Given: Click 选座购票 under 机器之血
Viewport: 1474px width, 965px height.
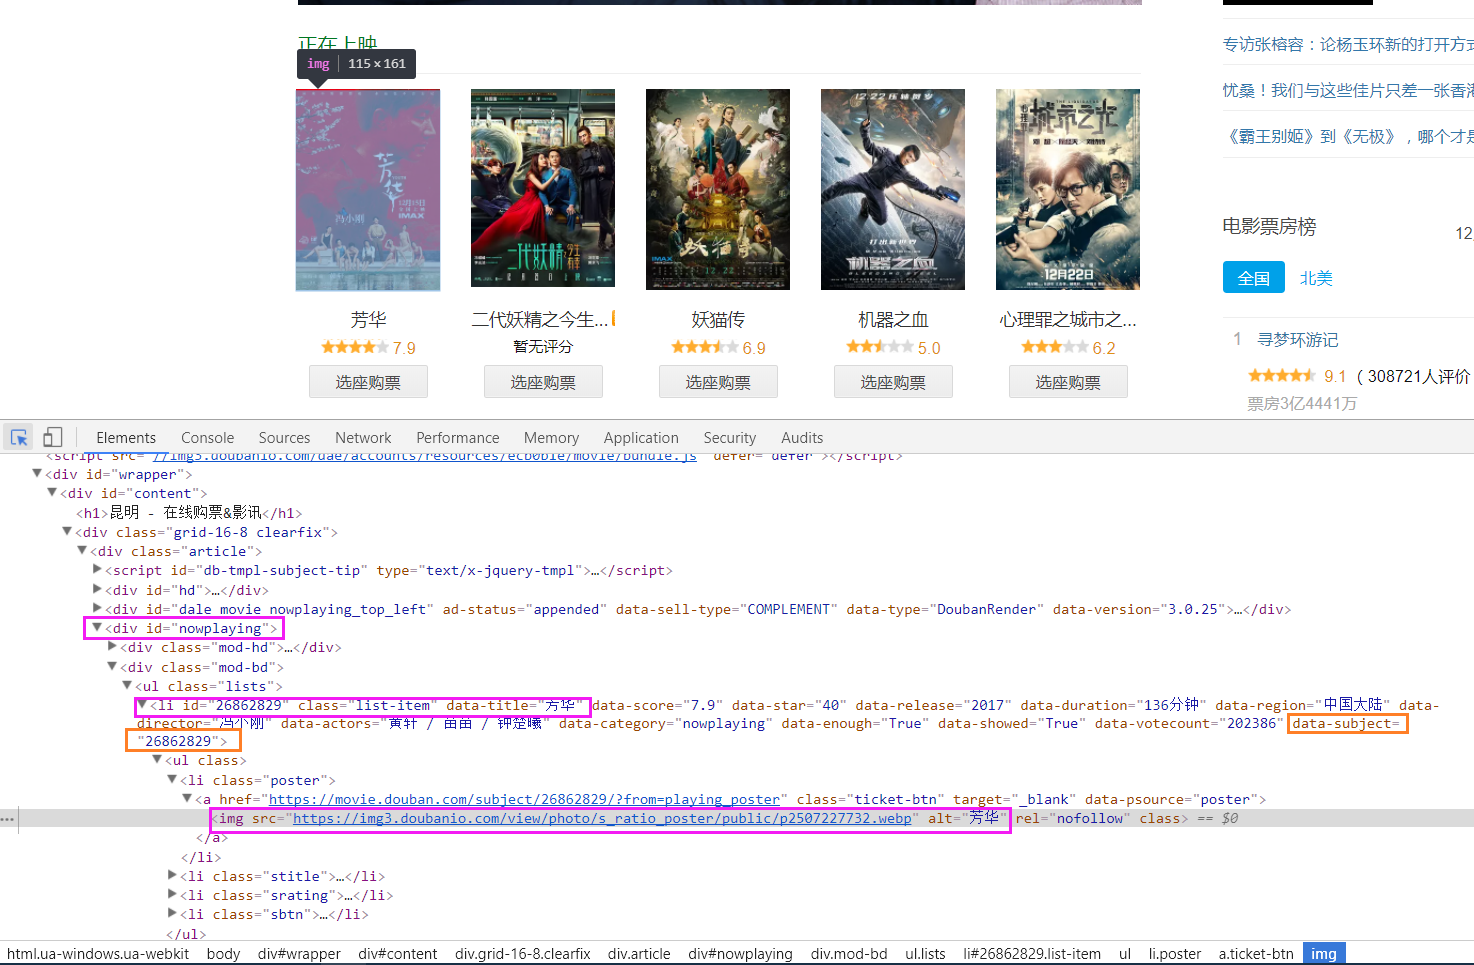Looking at the screenshot, I should (x=893, y=382).
